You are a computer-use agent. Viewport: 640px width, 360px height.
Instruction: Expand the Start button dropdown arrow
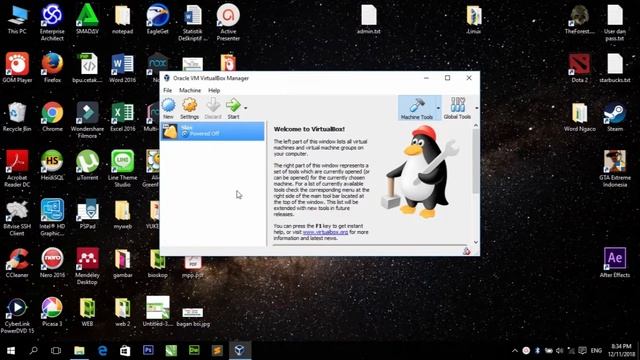[x=245, y=108]
